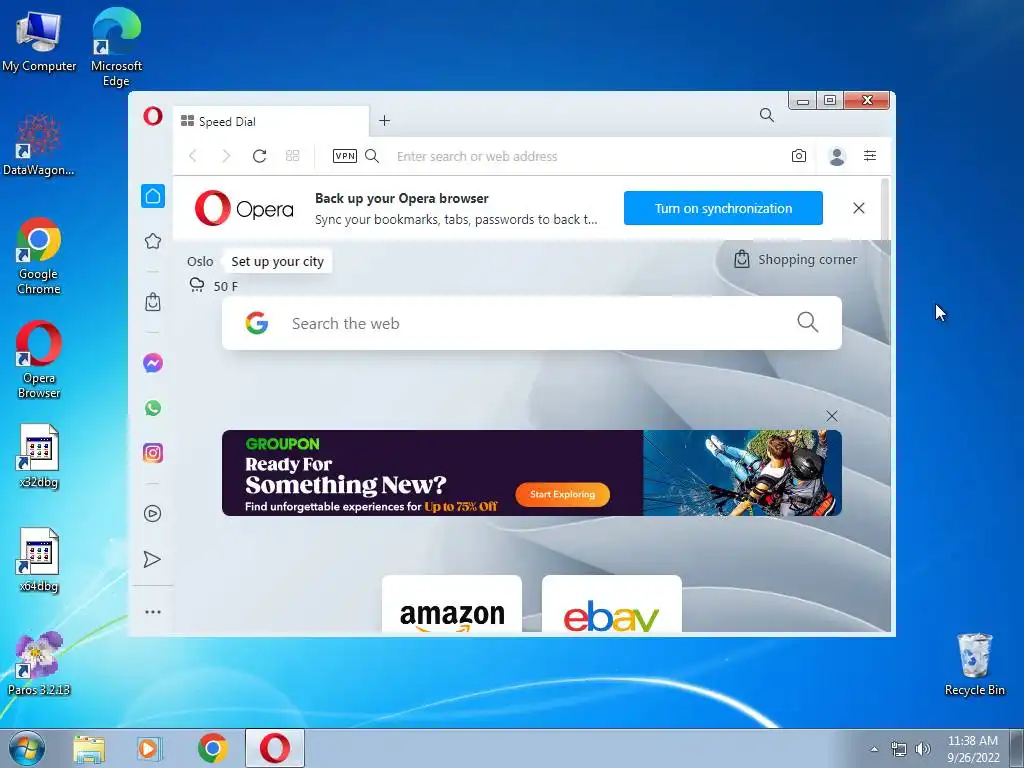Select x64dbg desktop shortcut
Image resolution: width=1024 pixels, height=768 pixels.
(39, 560)
